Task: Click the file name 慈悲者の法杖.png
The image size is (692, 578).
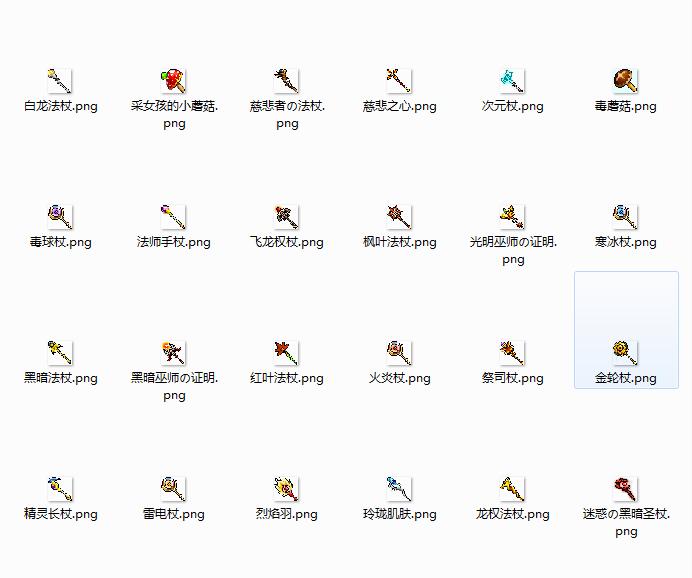Action: pyautogui.click(x=287, y=115)
